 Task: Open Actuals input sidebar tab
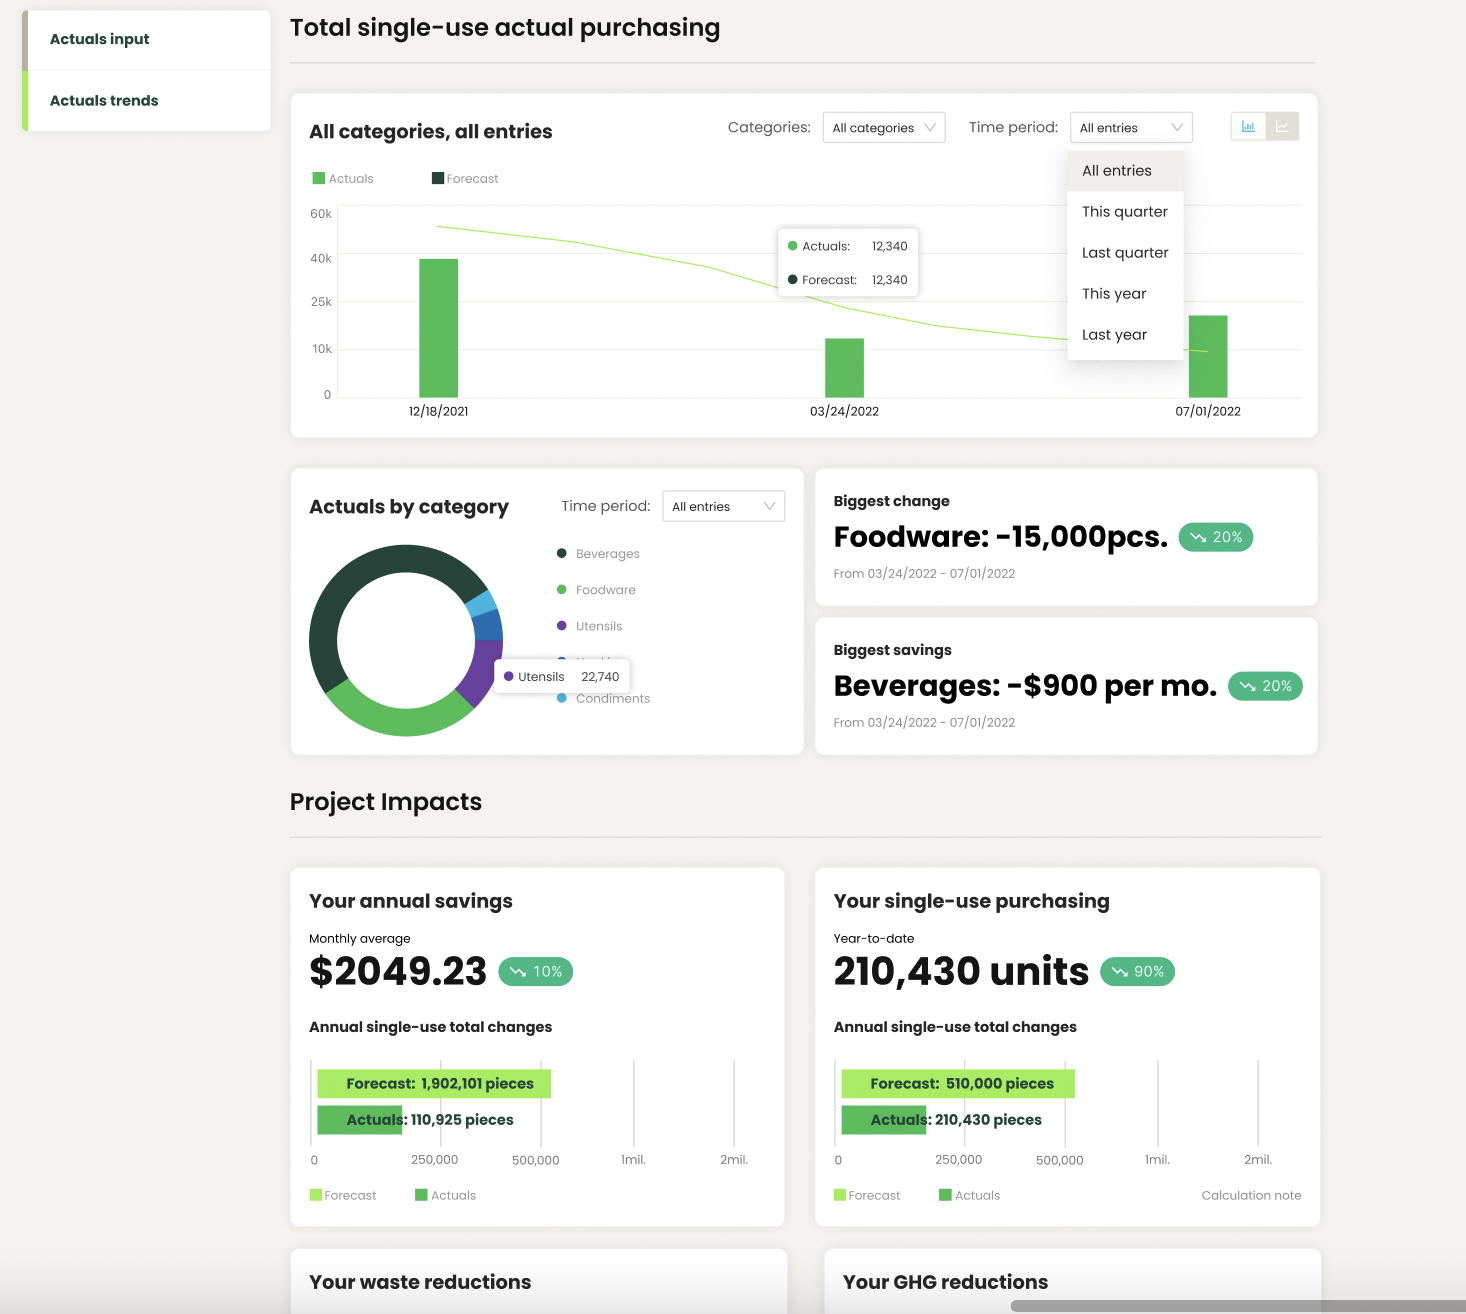[147, 39]
